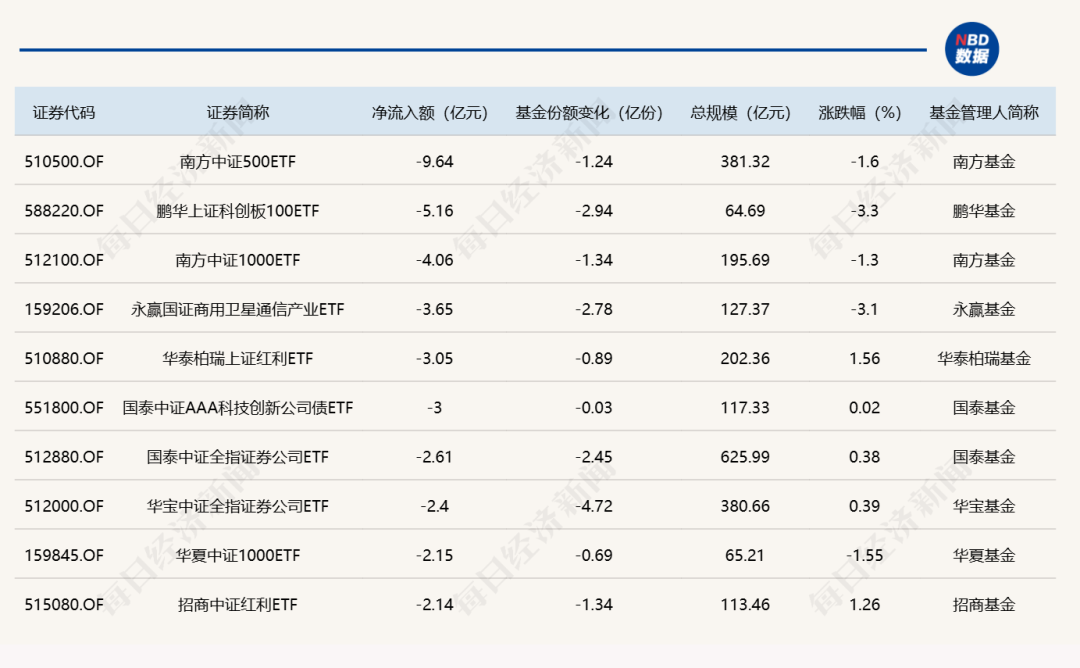
Task: Click manager name 华泰柏瑞基金
Action: coord(984,359)
